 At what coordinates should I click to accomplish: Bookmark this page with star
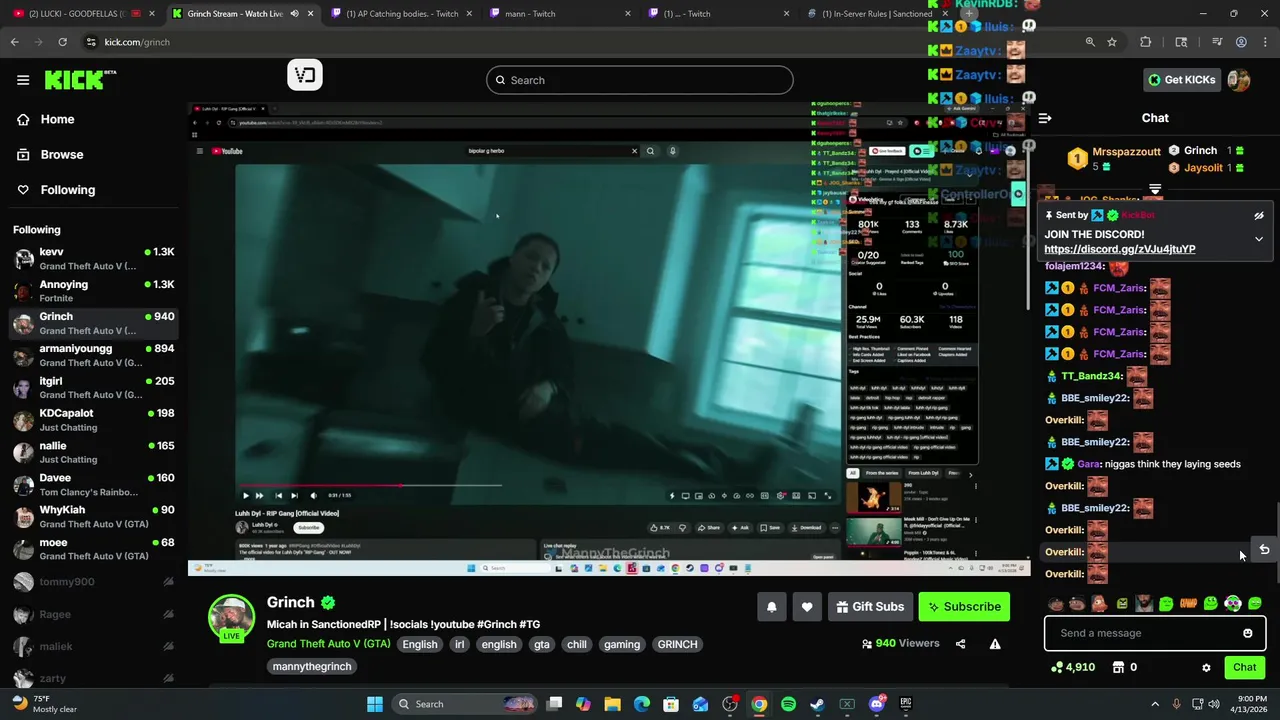click(x=1112, y=42)
